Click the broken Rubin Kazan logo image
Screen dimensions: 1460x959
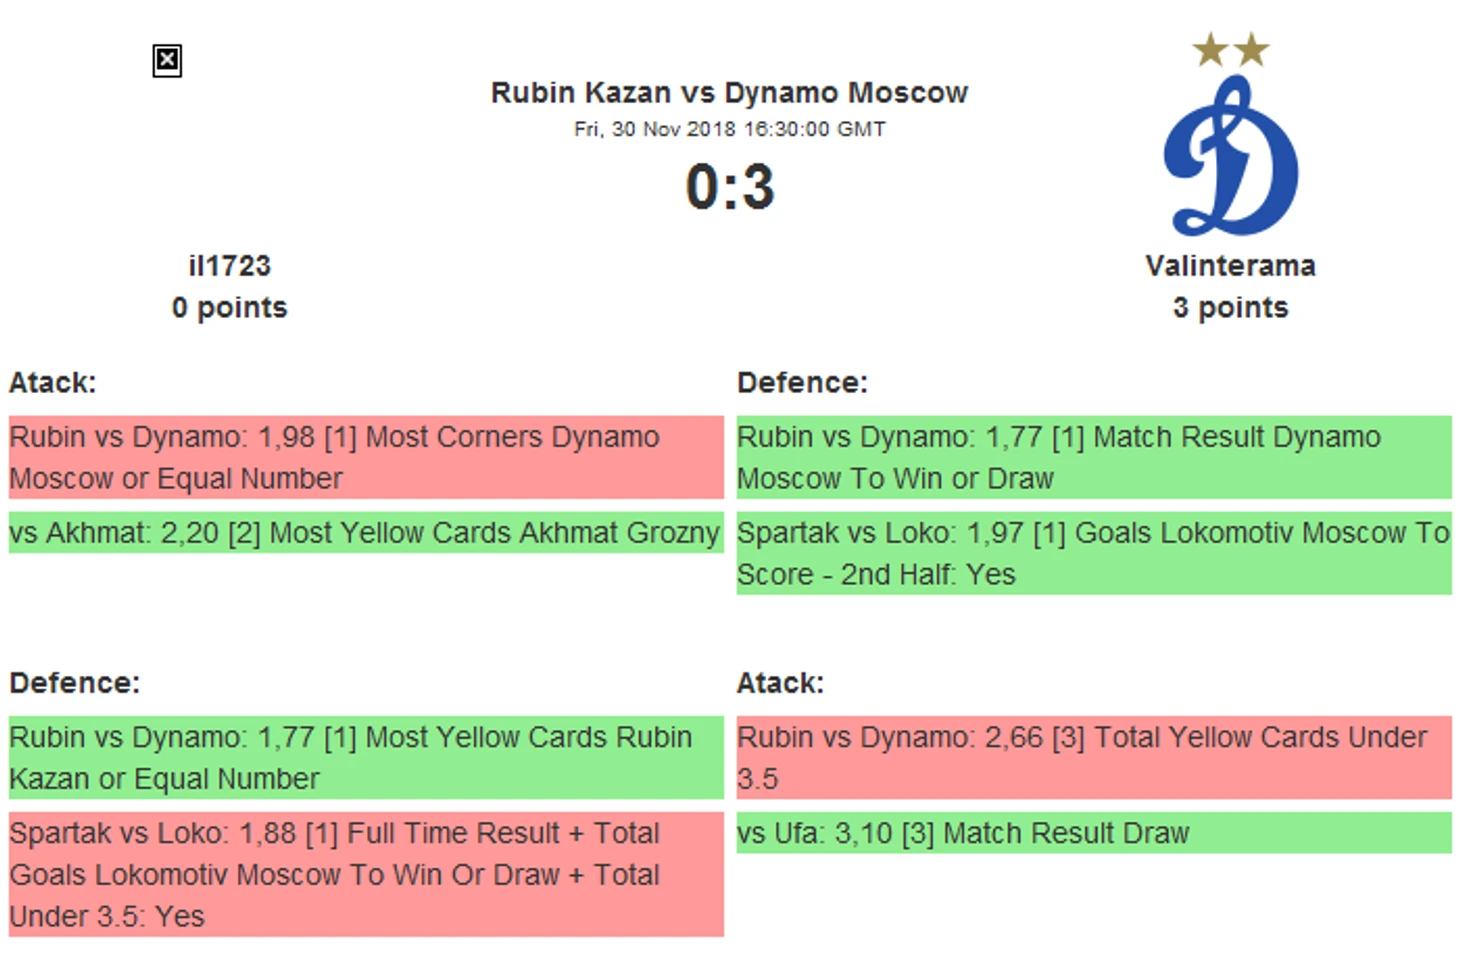click(x=167, y=61)
